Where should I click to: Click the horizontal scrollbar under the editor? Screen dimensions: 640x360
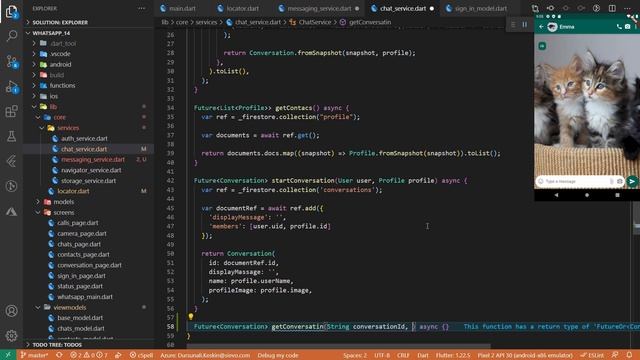tap(338, 347)
